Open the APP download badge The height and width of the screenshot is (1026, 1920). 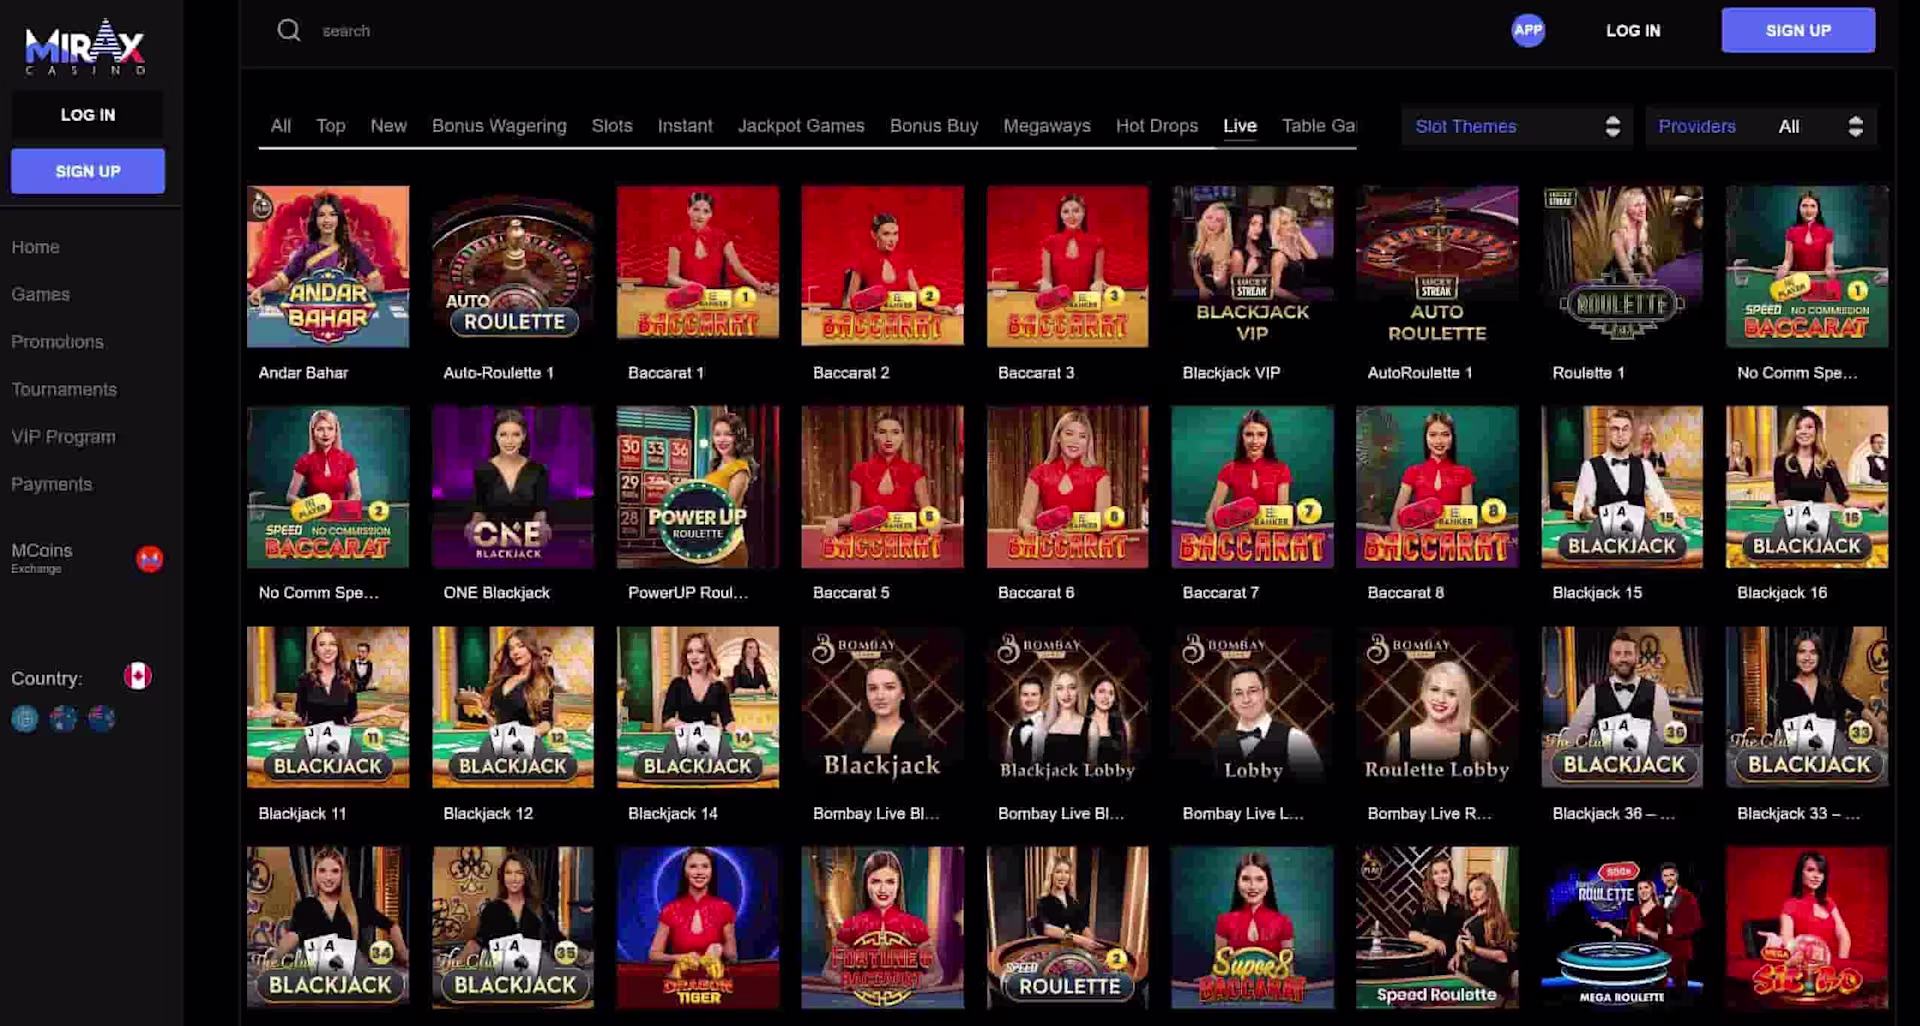tap(1527, 30)
